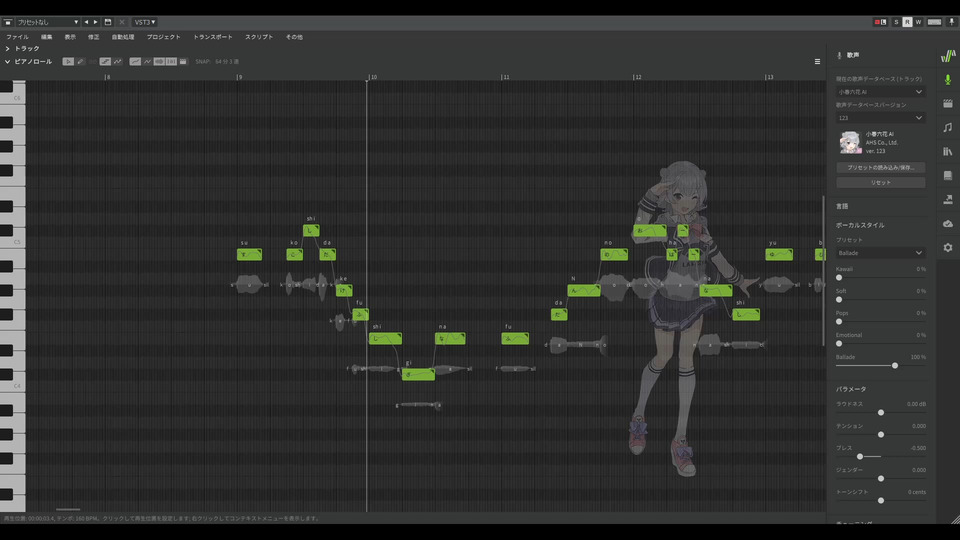Toggle the waveform display icon
The width and height of the screenshot is (960, 540).
[x=159, y=61]
